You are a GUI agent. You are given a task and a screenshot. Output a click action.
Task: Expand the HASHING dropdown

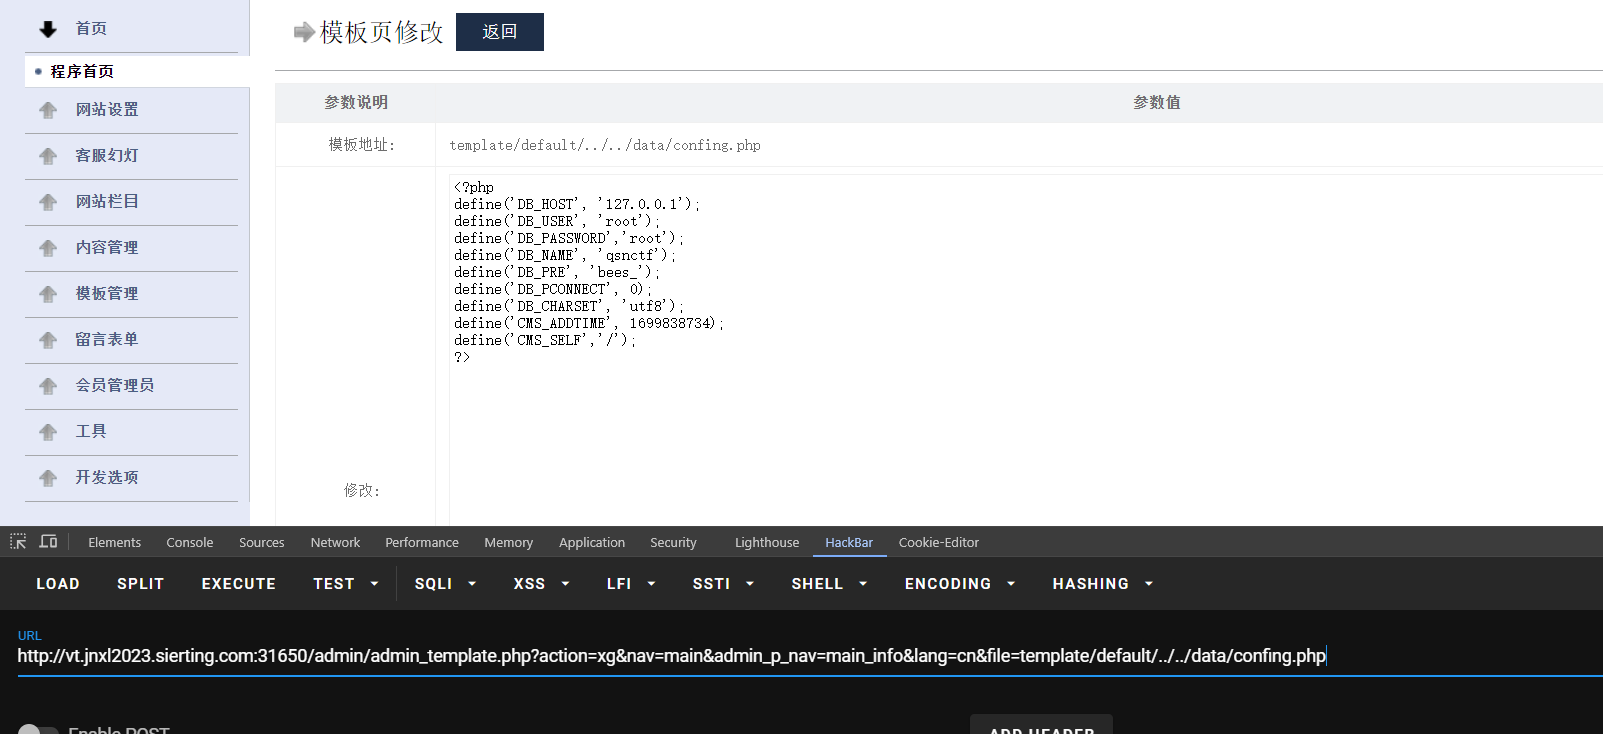click(x=1103, y=584)
